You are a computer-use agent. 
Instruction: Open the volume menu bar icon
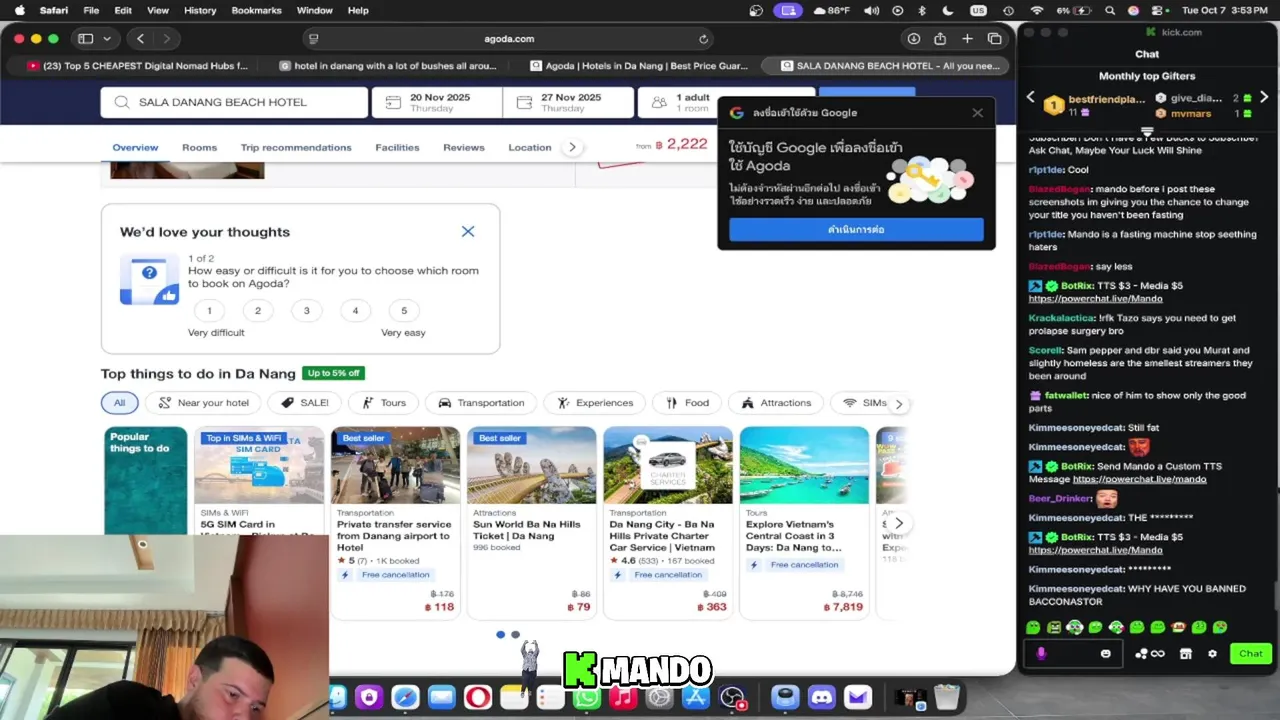[x=872, y=10]
